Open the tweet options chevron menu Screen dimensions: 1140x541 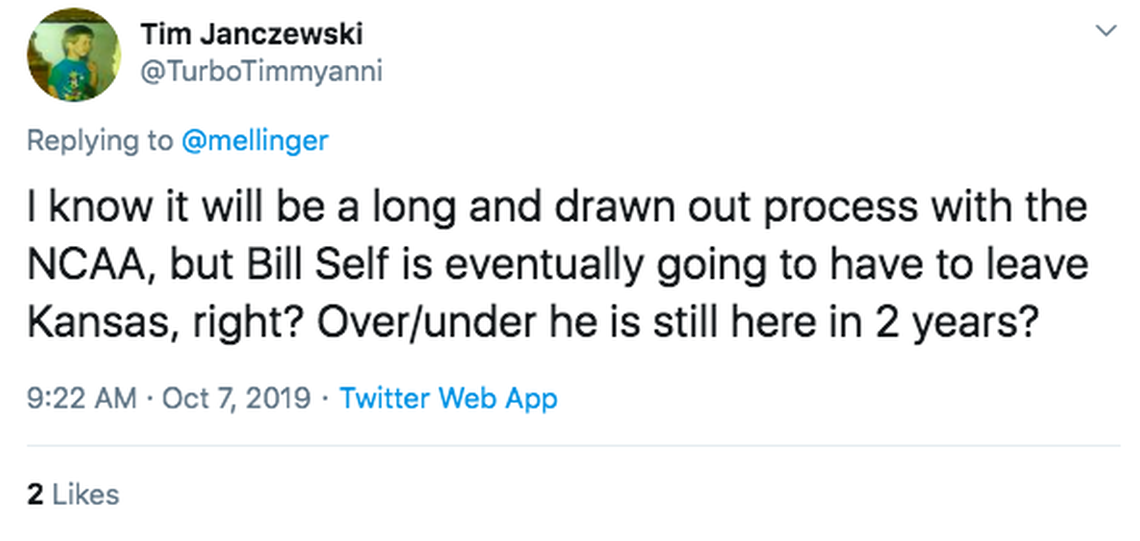pos(1106,32)
